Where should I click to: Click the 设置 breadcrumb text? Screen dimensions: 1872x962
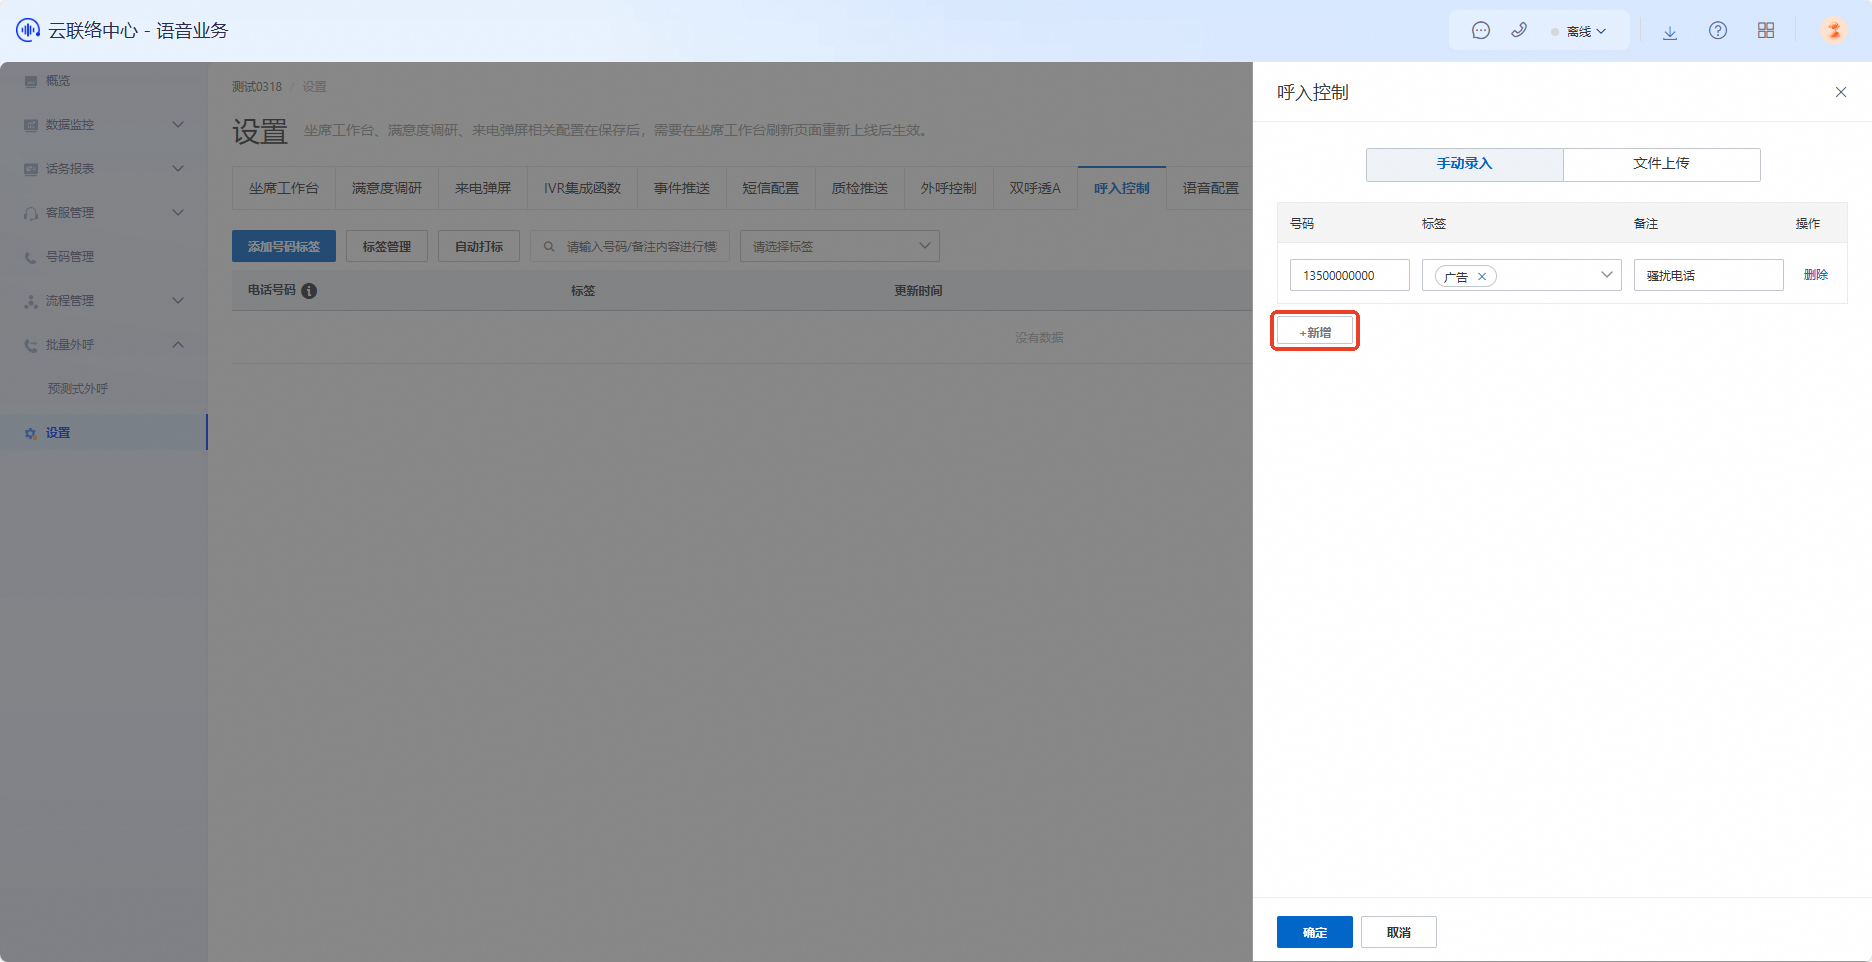(315, 87)
